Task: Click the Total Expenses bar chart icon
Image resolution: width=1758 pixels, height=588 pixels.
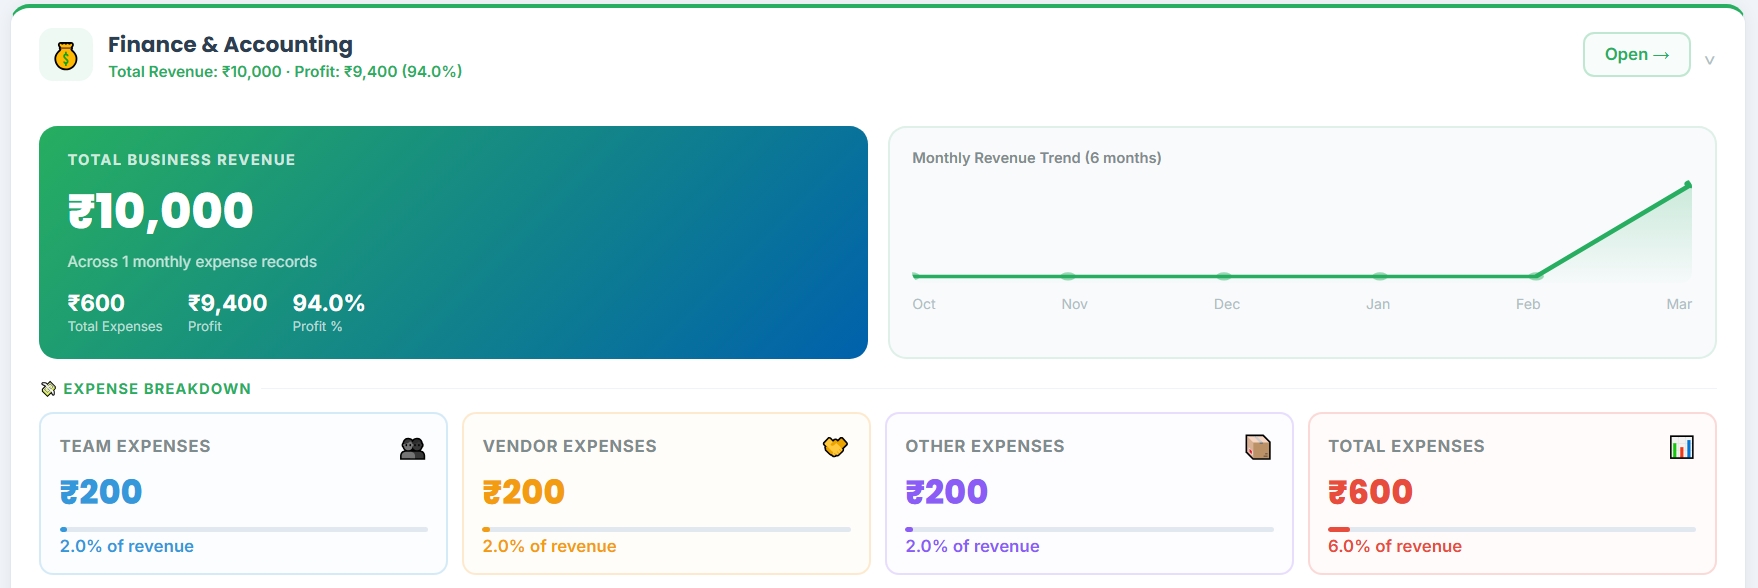Action: [x=1682, y=447]
